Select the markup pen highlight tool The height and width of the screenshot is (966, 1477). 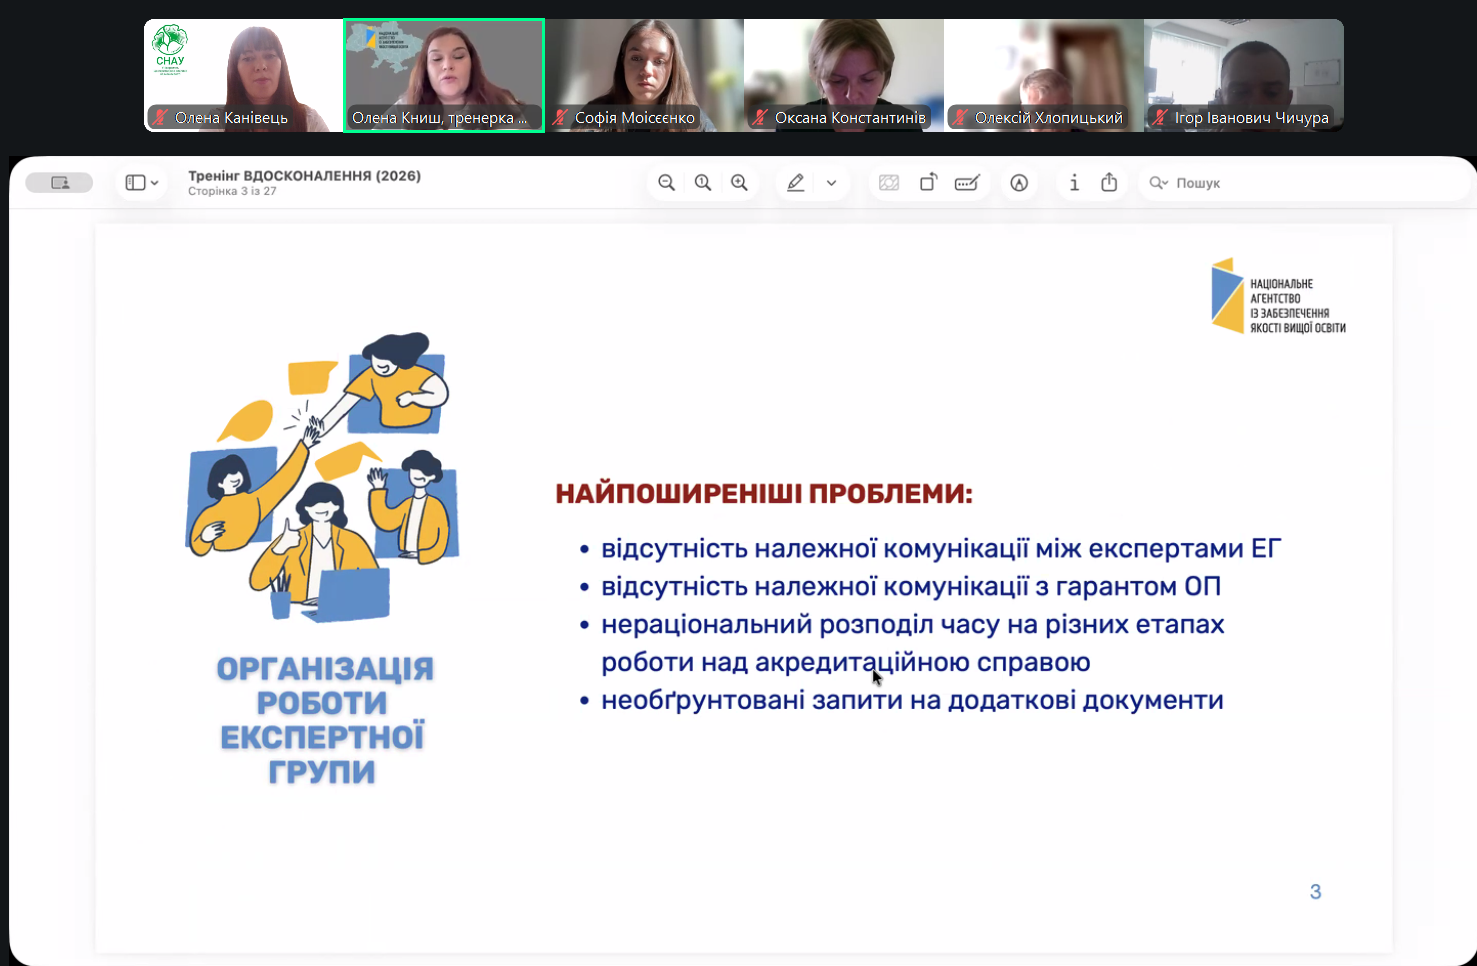(x=796, y=183)
